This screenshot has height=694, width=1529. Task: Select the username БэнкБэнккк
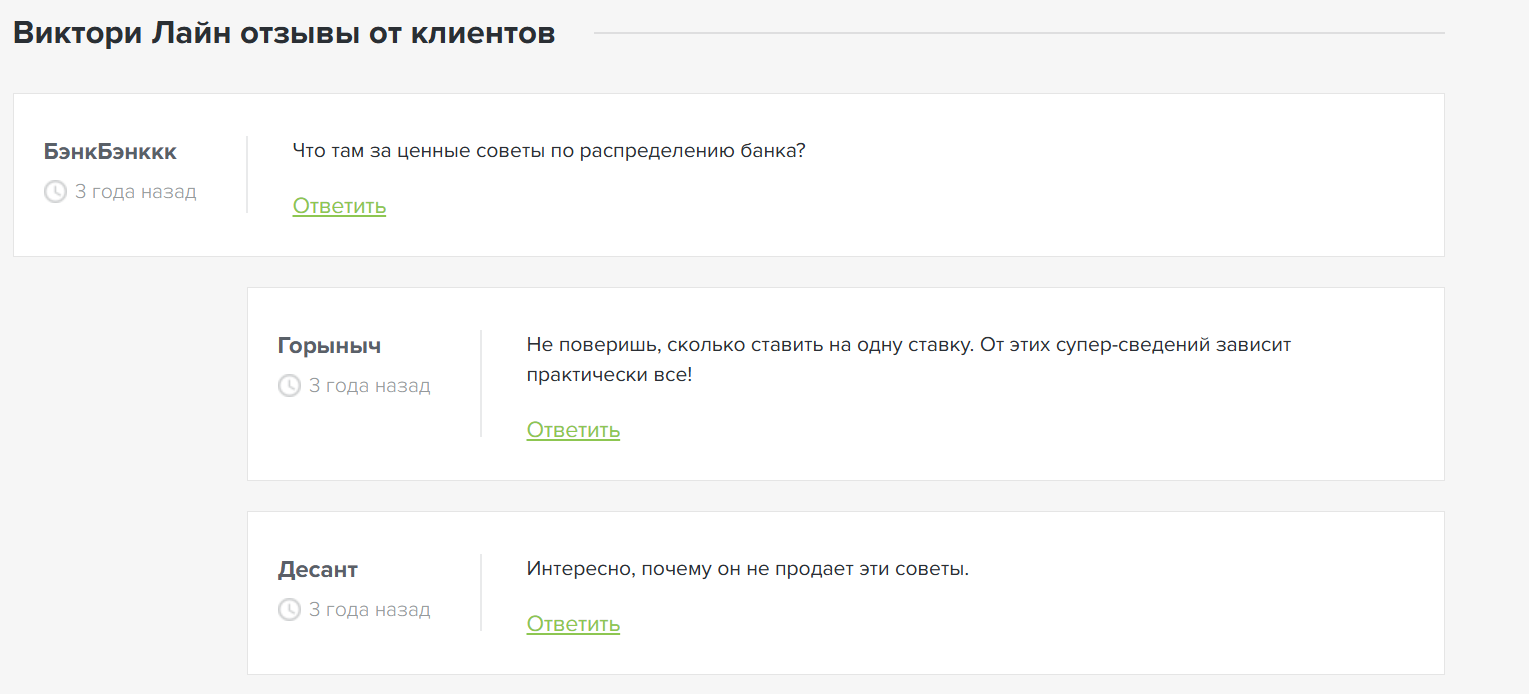110,151
